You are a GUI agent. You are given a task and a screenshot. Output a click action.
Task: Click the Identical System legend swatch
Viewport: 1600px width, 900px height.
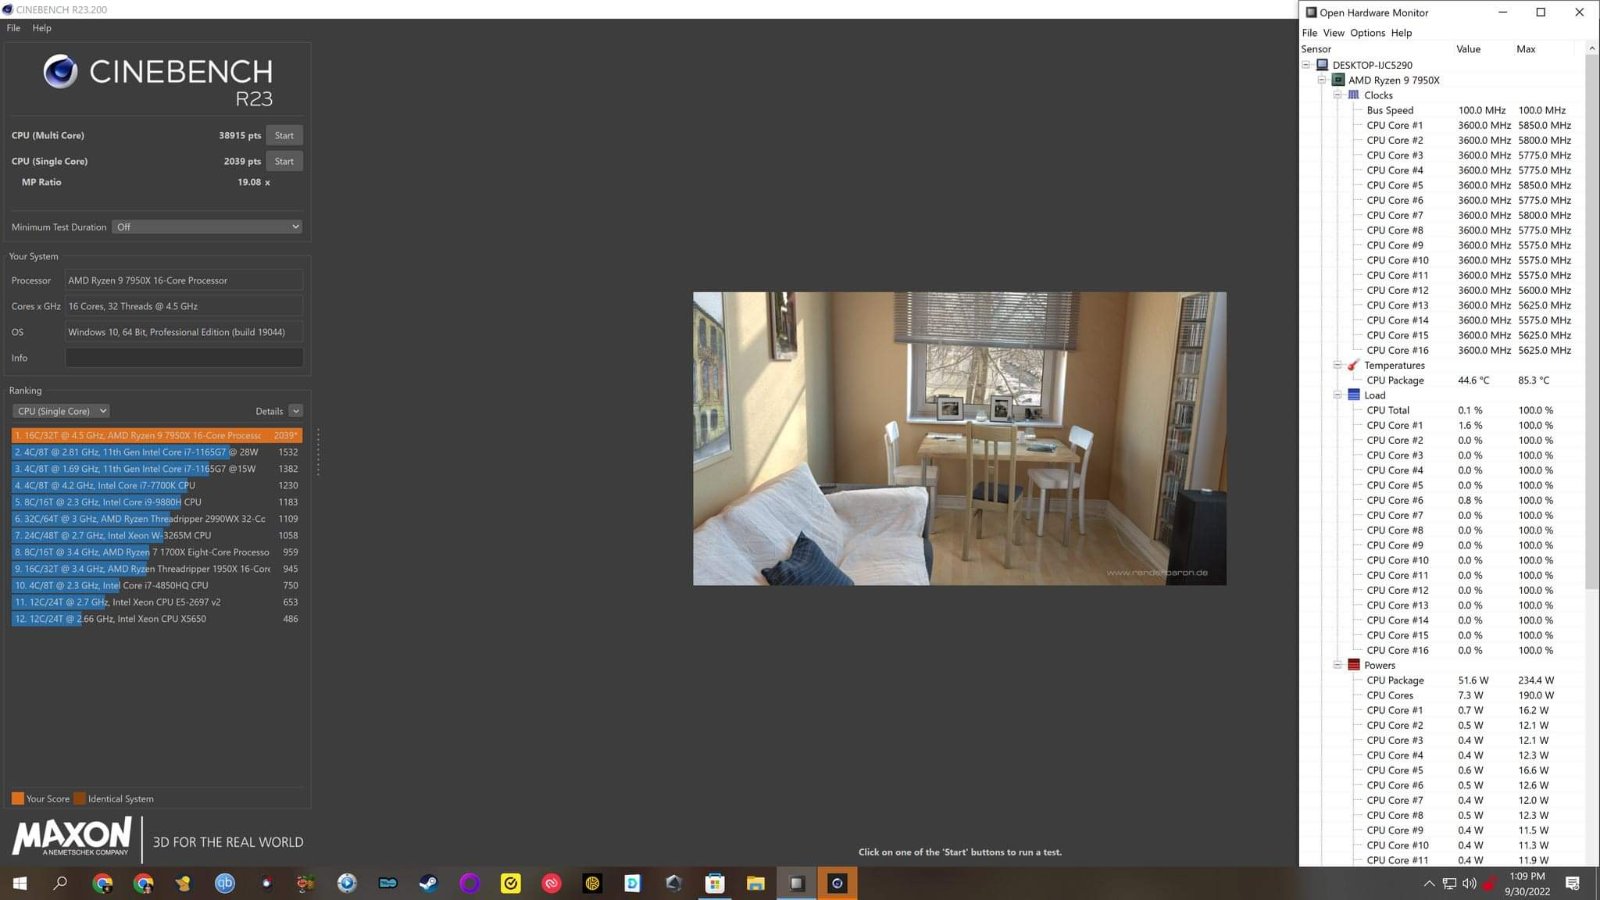[80, 799]
